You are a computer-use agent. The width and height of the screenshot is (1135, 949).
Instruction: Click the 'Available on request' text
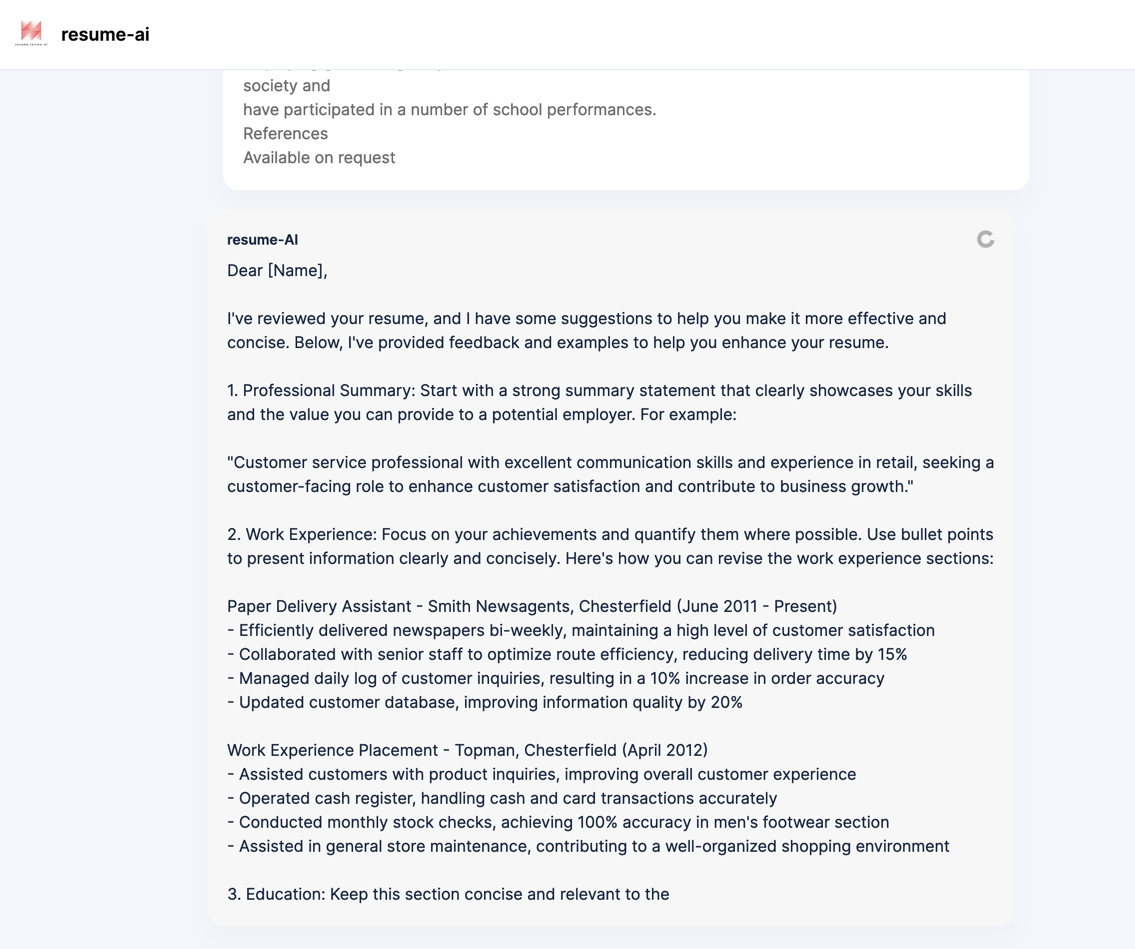(x=318, y=157)
